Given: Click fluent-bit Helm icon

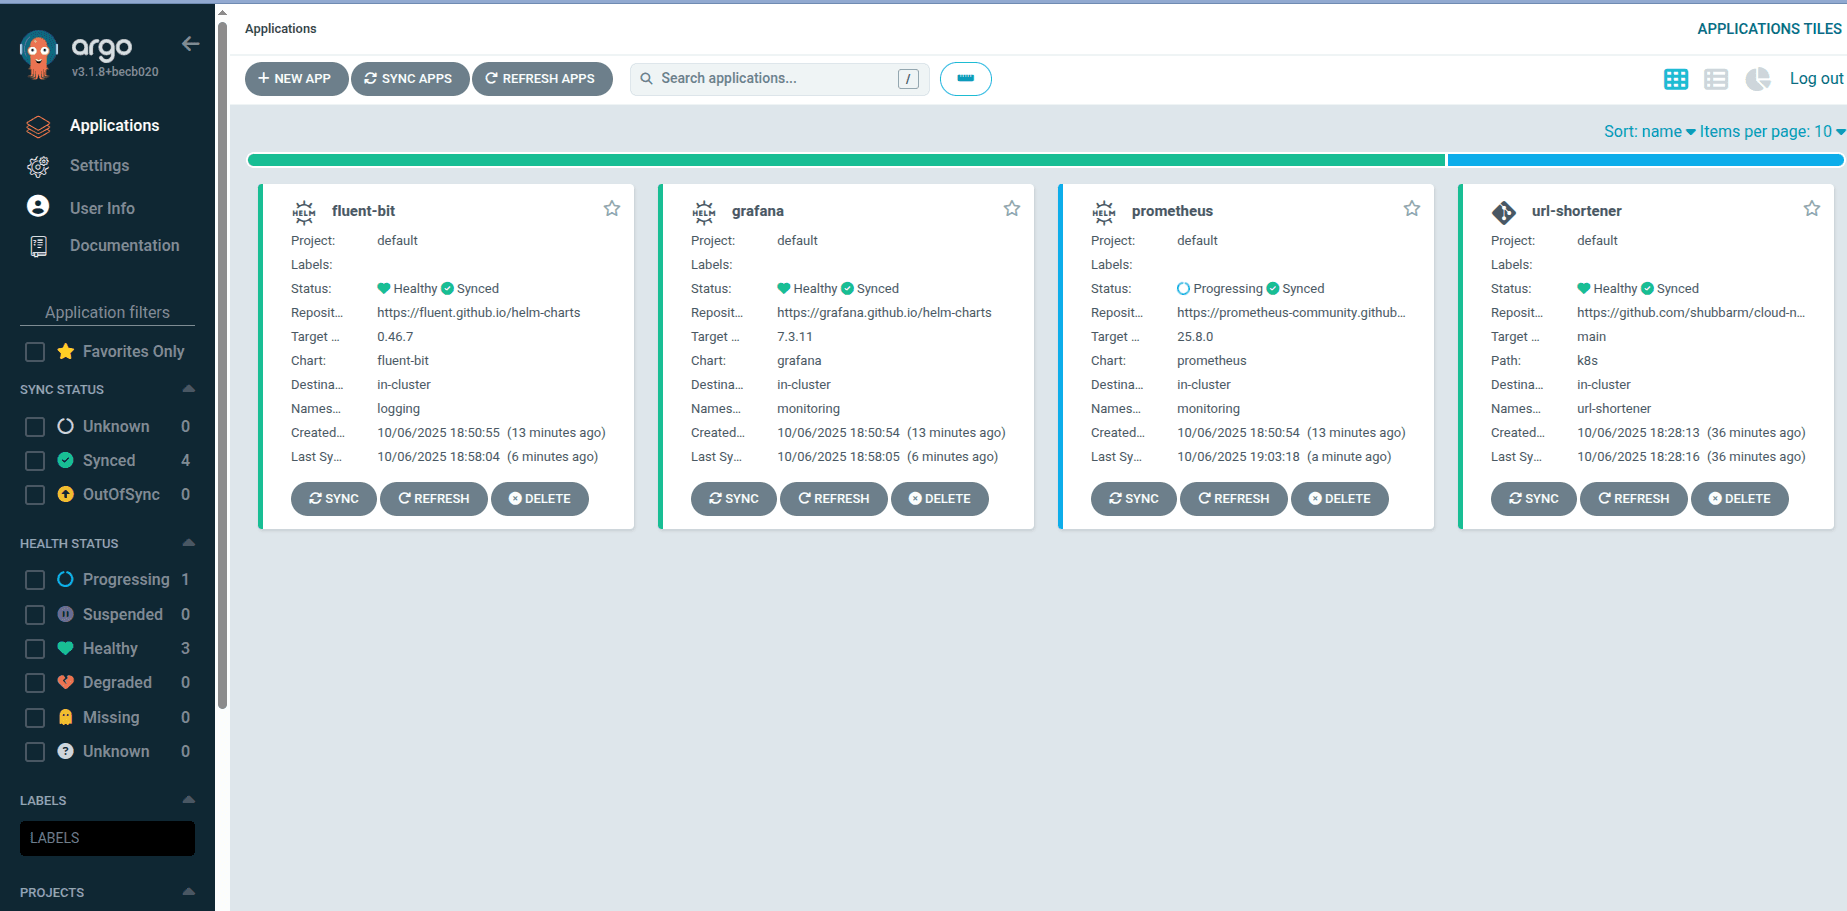Looking at the screenshot, I should 304,211.
